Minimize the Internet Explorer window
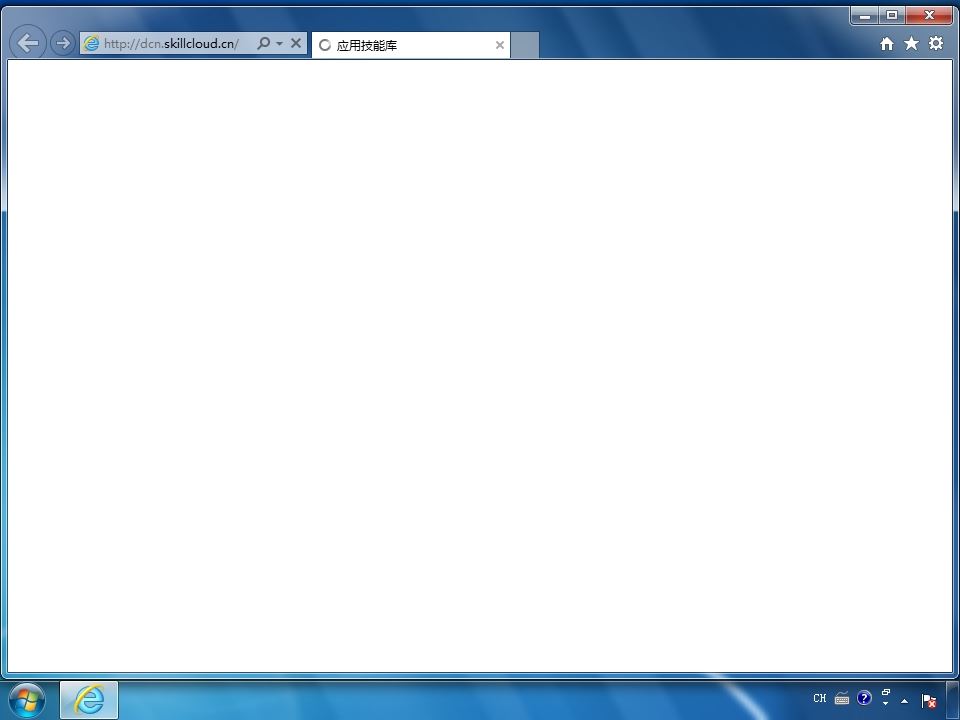This screenshot has height=720, width=960. (865, 16)
